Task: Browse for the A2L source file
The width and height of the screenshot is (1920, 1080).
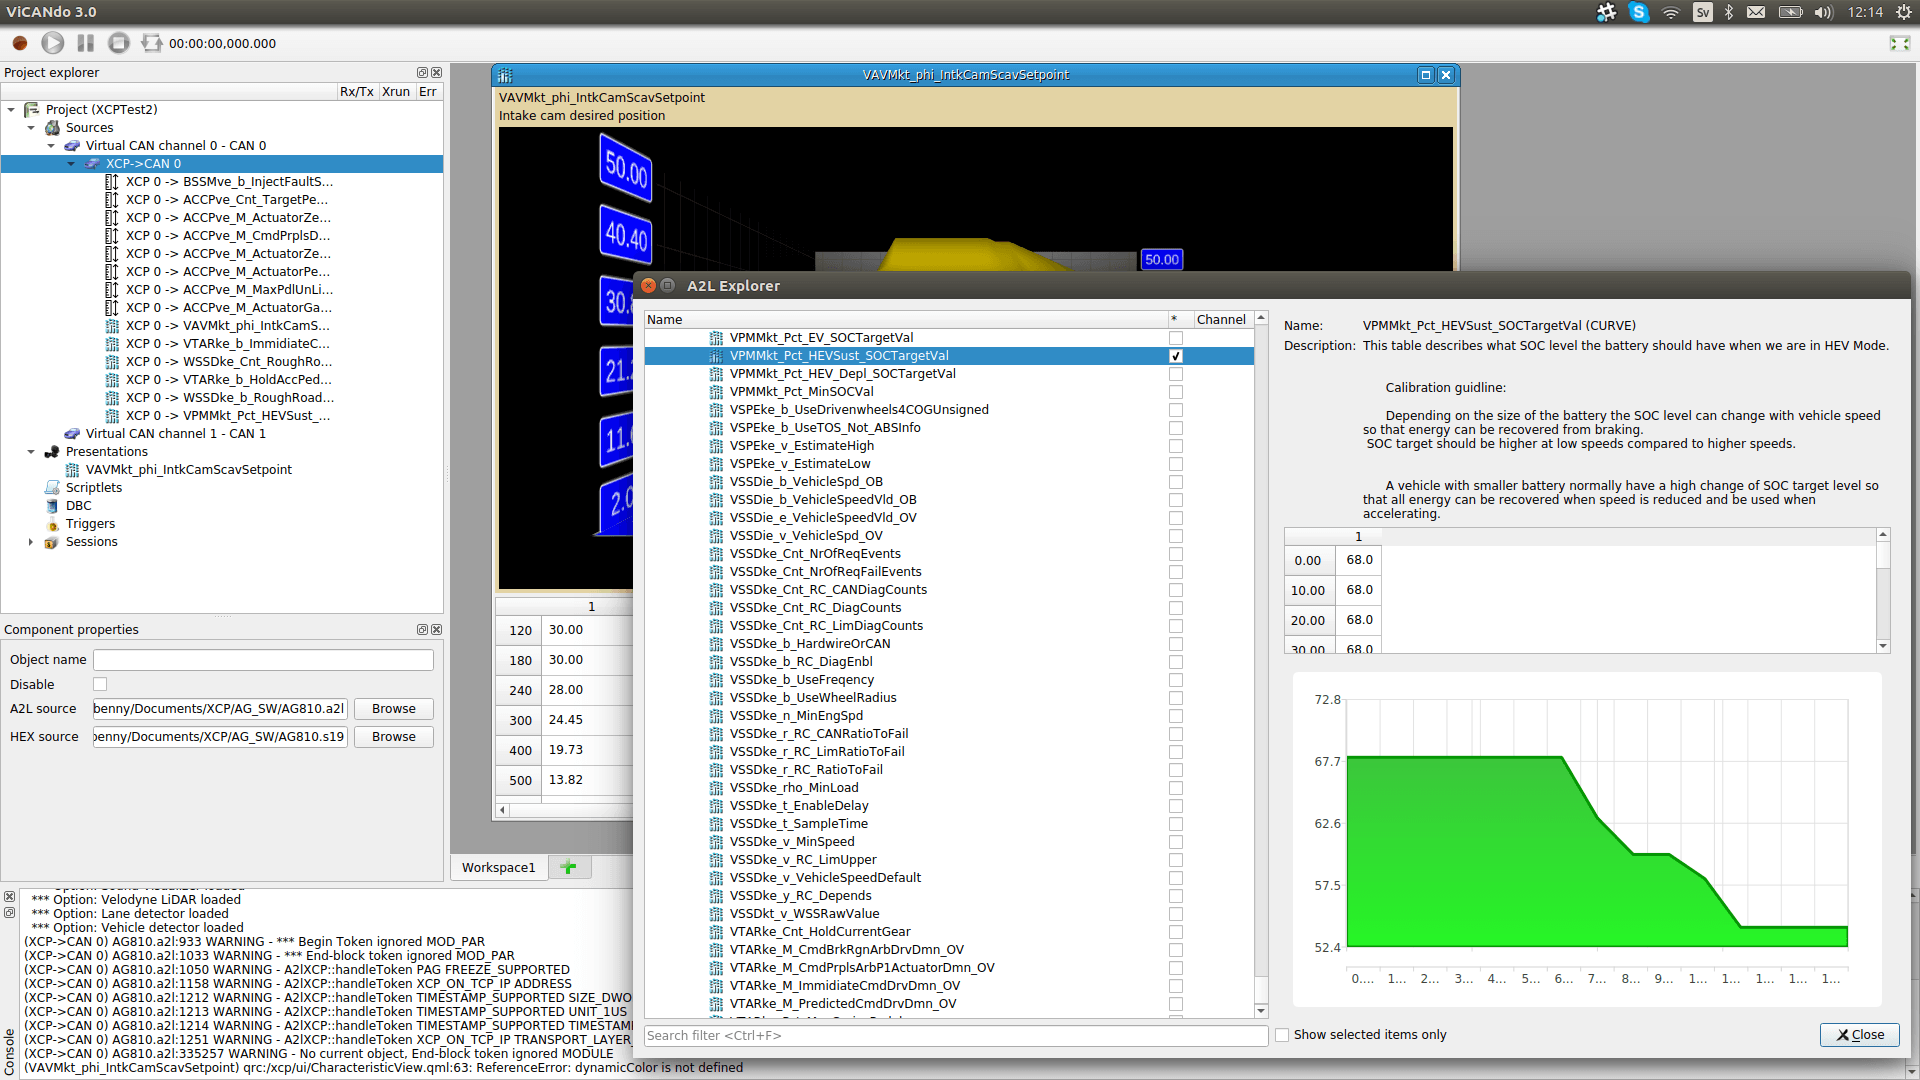Action: (x=394, y=708)
